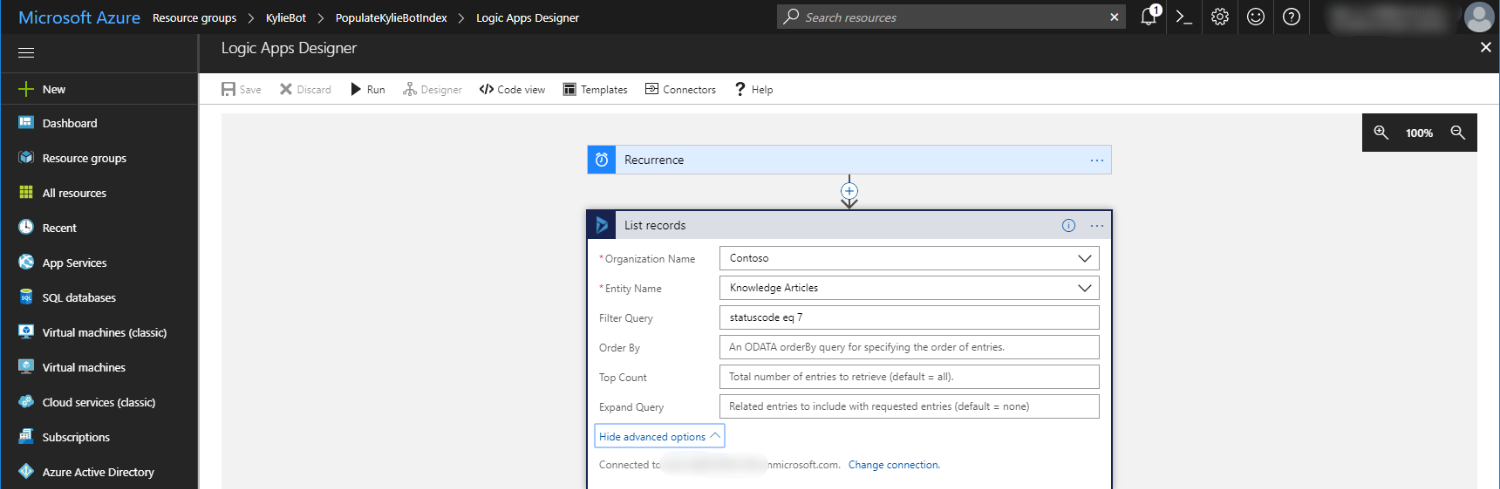Screen dimensions: 1500x489
Task: Expand the Organization Name dropdown
Action: [1085, 258]
